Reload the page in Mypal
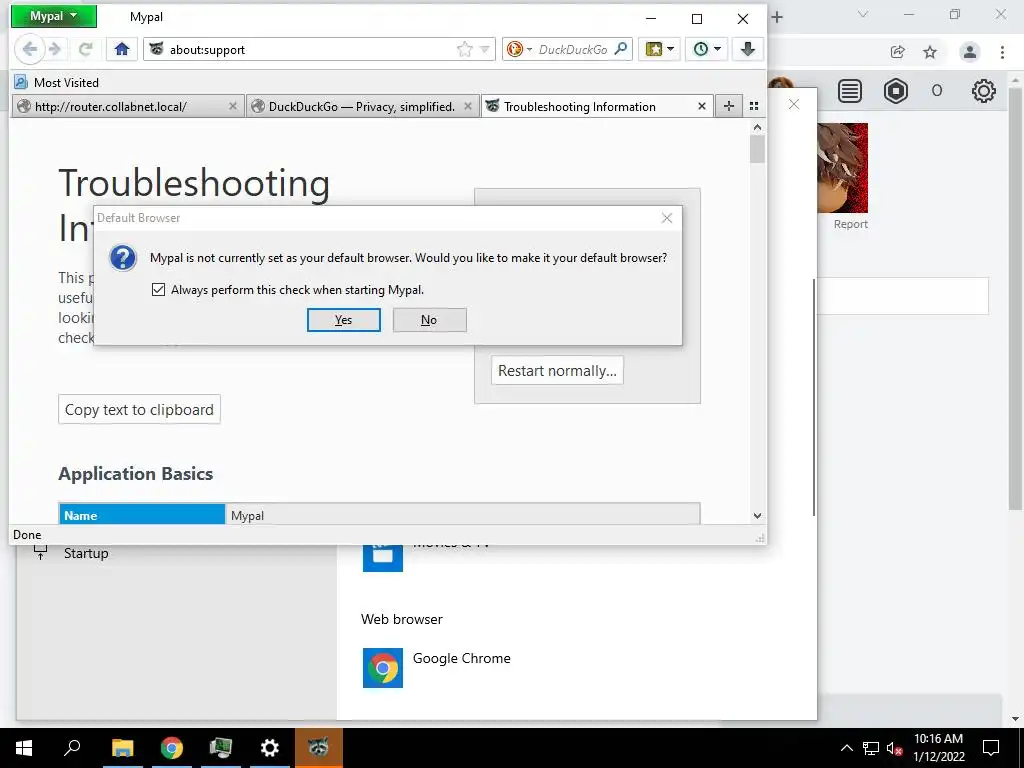Image resolution: width=1024 pixels, height=768 pixels. coord(85,49)
